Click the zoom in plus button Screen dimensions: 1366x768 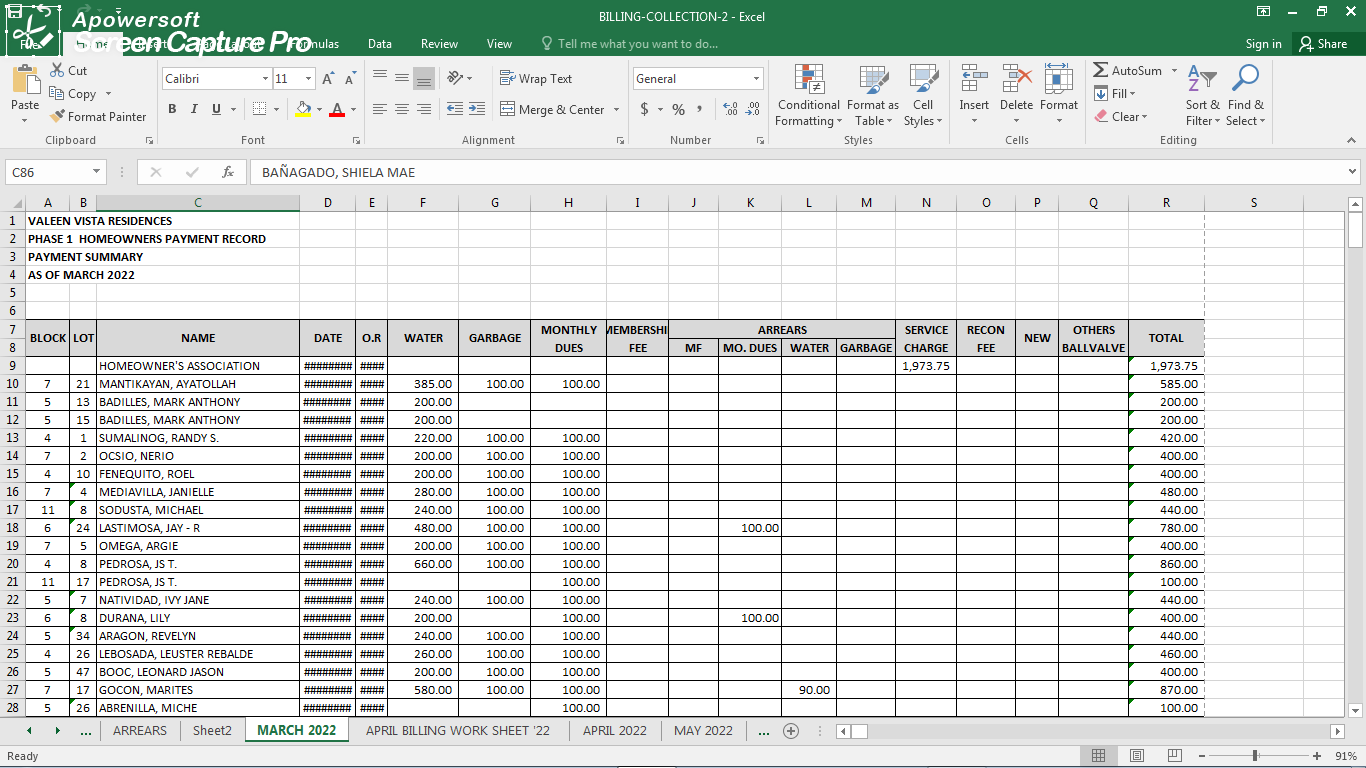[x=1317, y=756]
